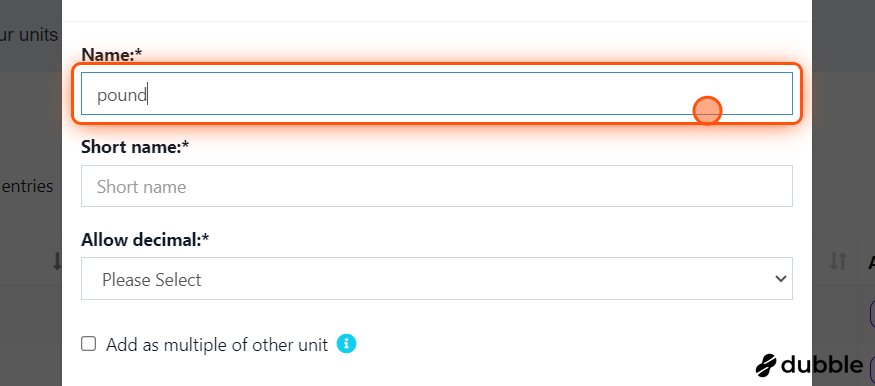The width and height of the screenshot is (875, 386).
Task: Click the 'entries' text behind the dialog
Action: [27, 186]
